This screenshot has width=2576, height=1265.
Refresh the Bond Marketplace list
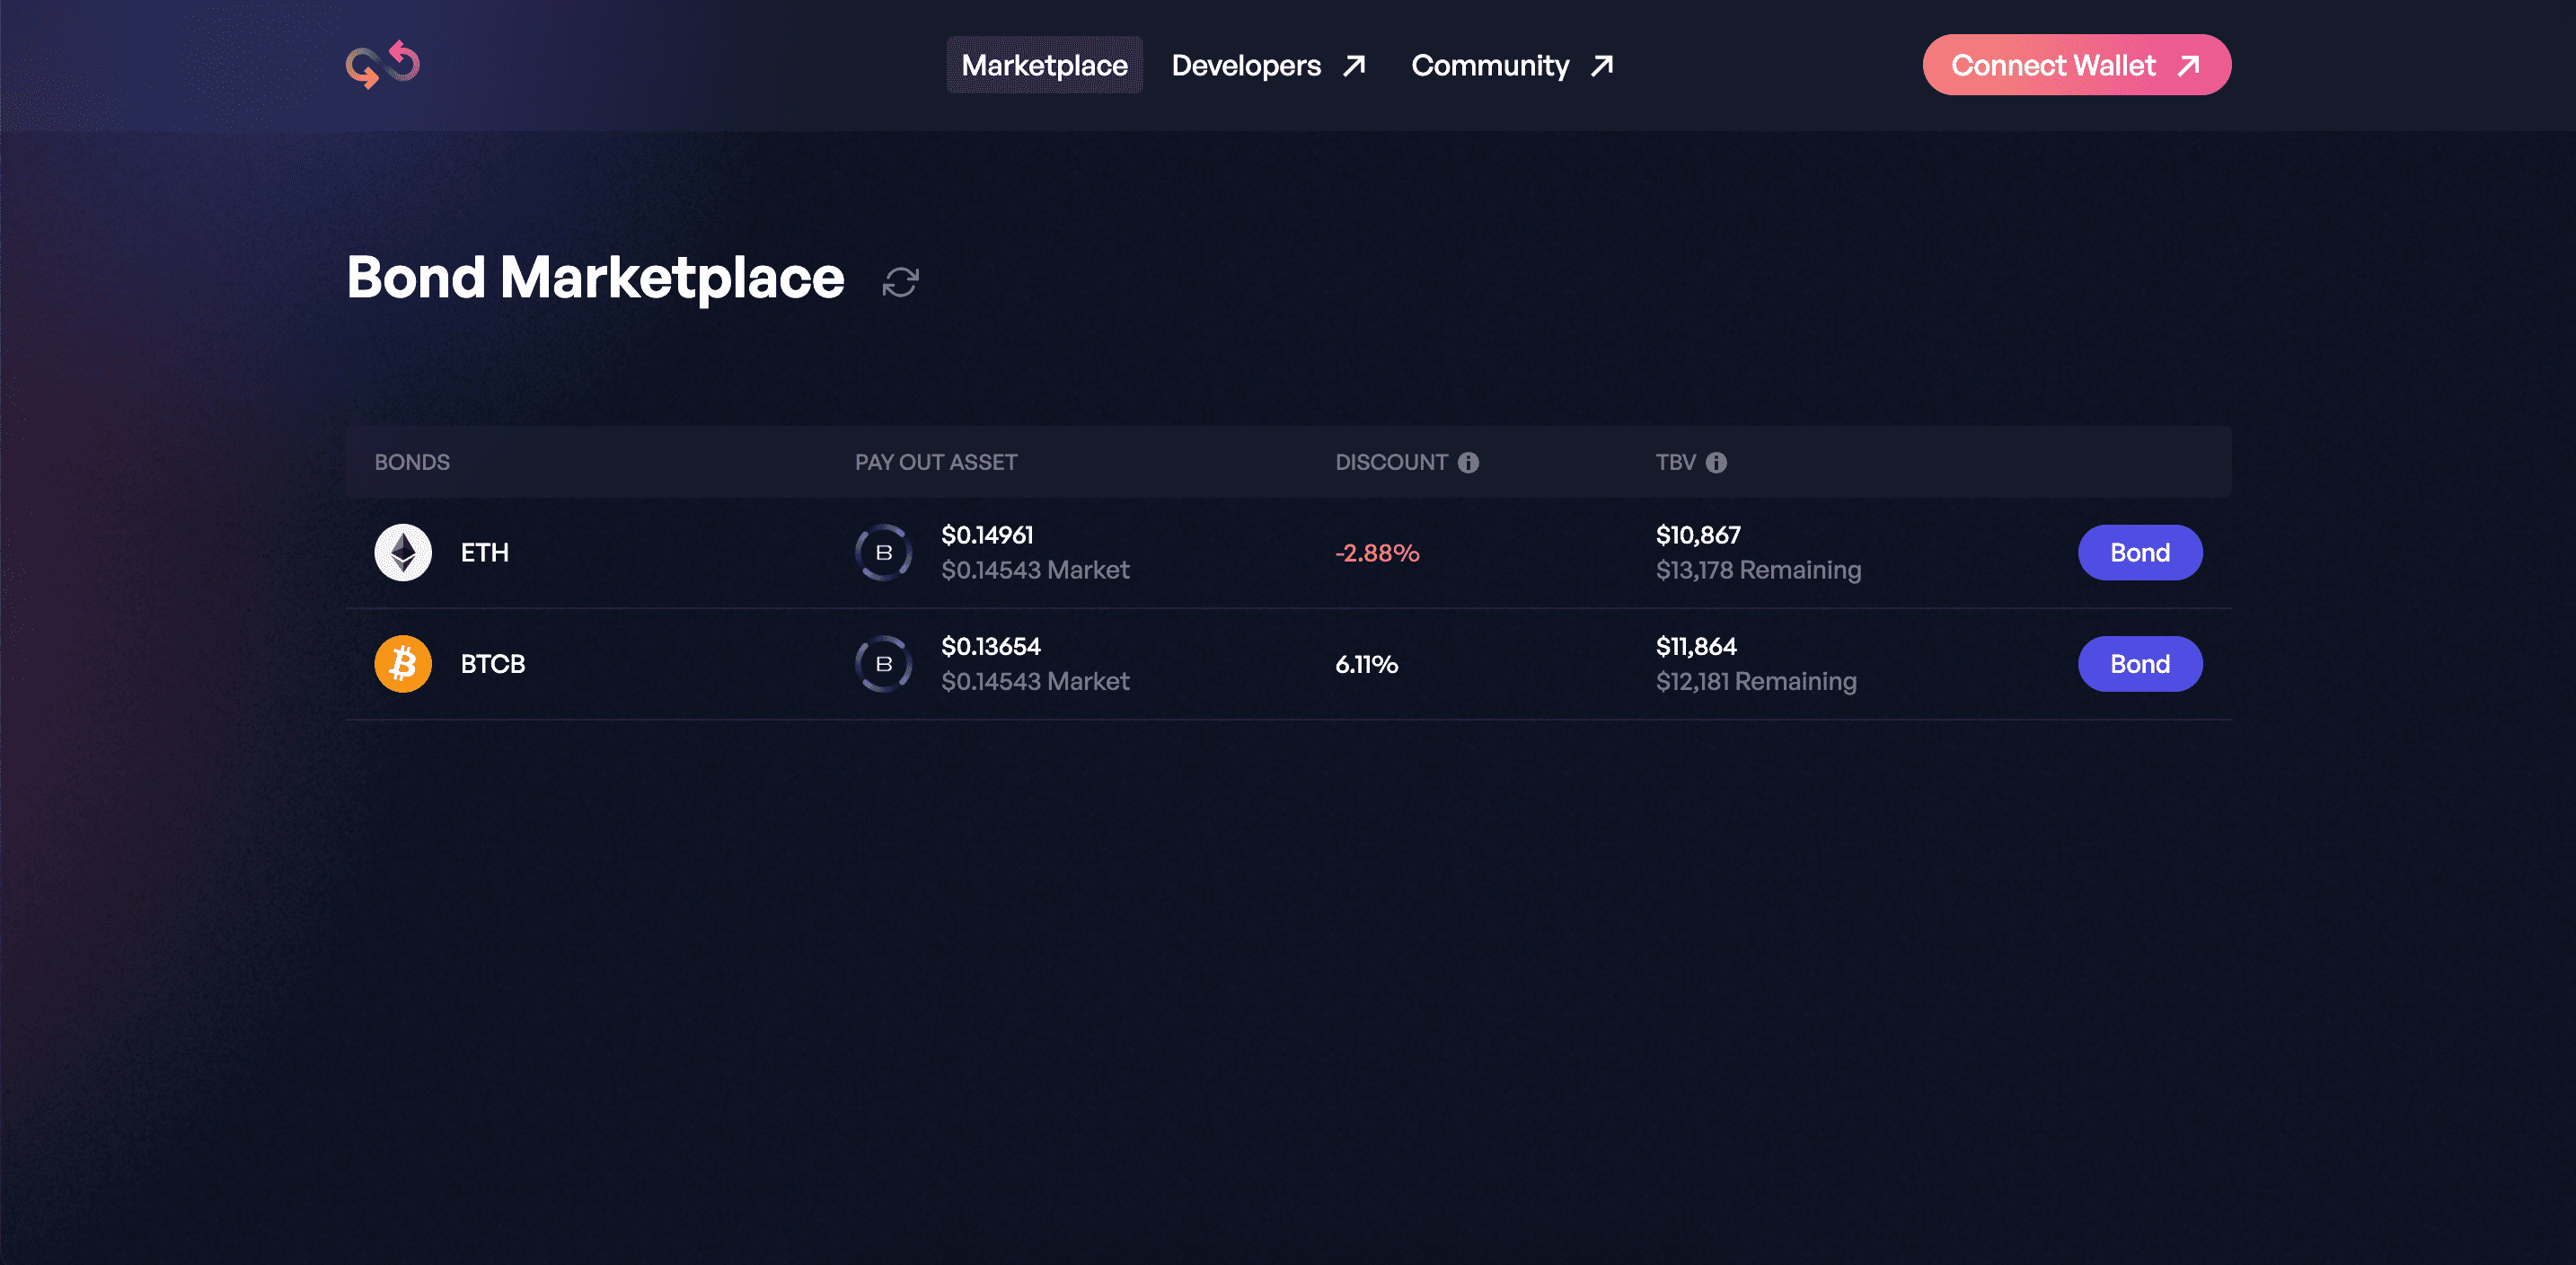pos(900,282)
